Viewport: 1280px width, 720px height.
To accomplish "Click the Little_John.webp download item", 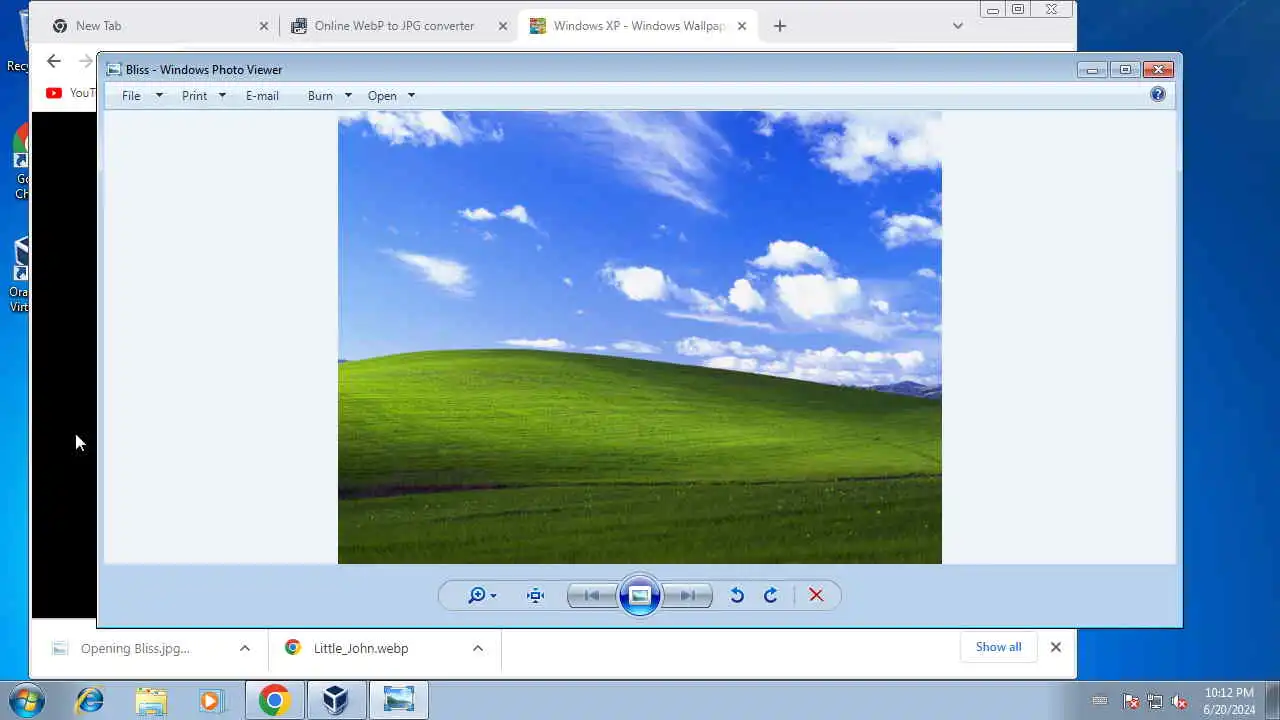I will pos(361,648).
